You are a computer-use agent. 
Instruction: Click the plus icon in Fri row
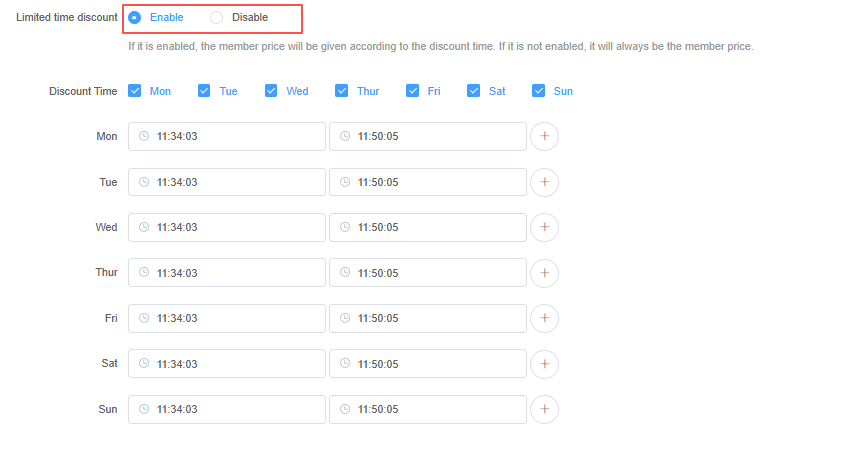(544, 318)
